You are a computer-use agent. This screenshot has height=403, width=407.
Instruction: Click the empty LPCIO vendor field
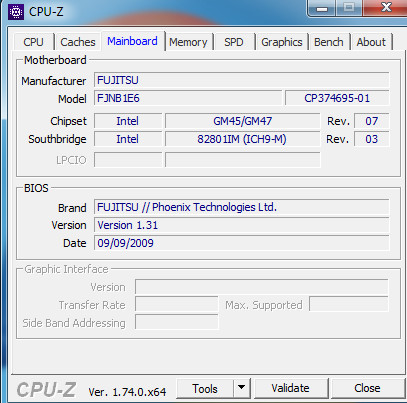tap(128, 160)
